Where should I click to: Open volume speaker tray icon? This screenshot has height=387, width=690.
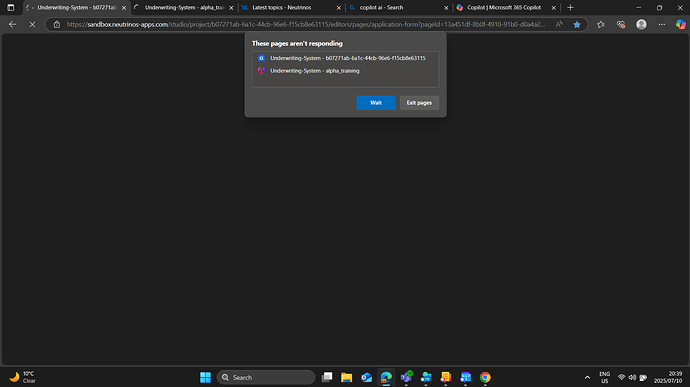coord(632,377)
